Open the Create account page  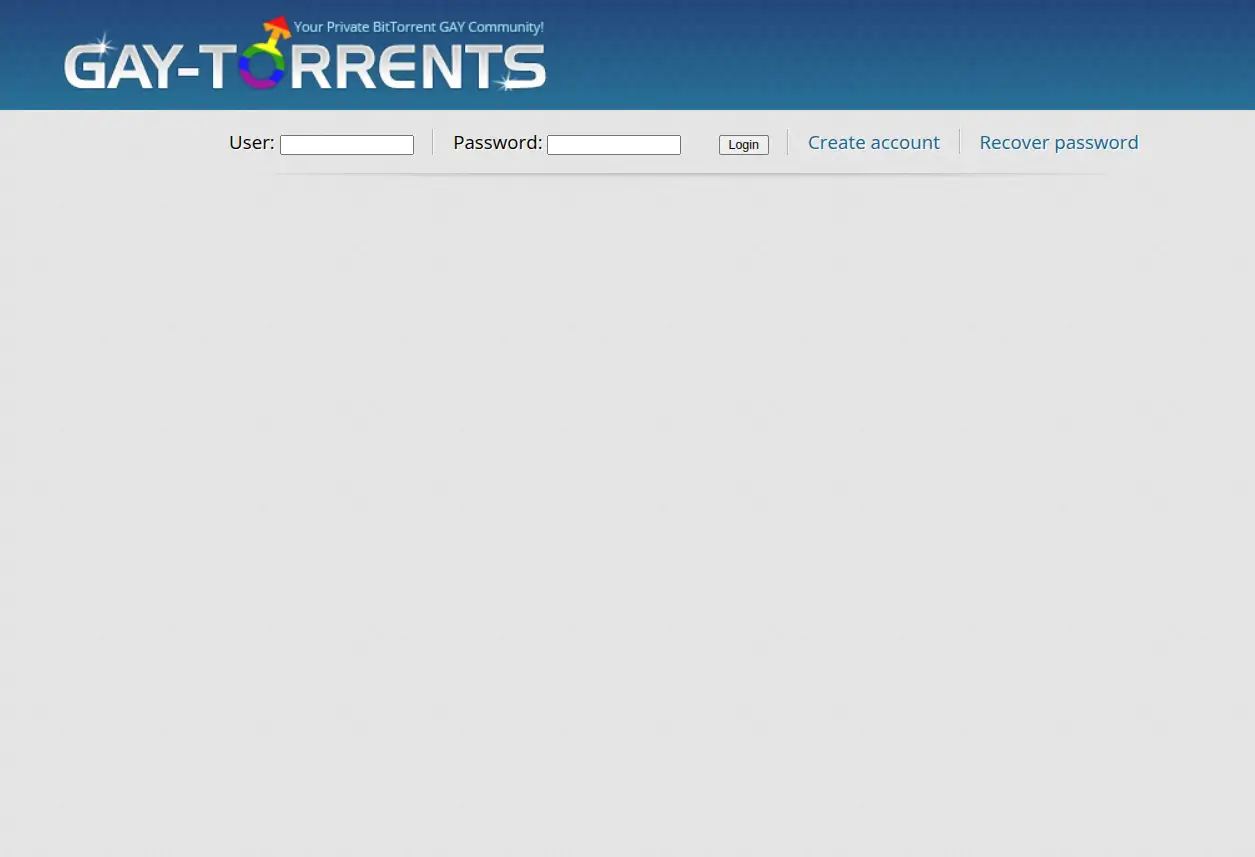[x=873, y=142]
